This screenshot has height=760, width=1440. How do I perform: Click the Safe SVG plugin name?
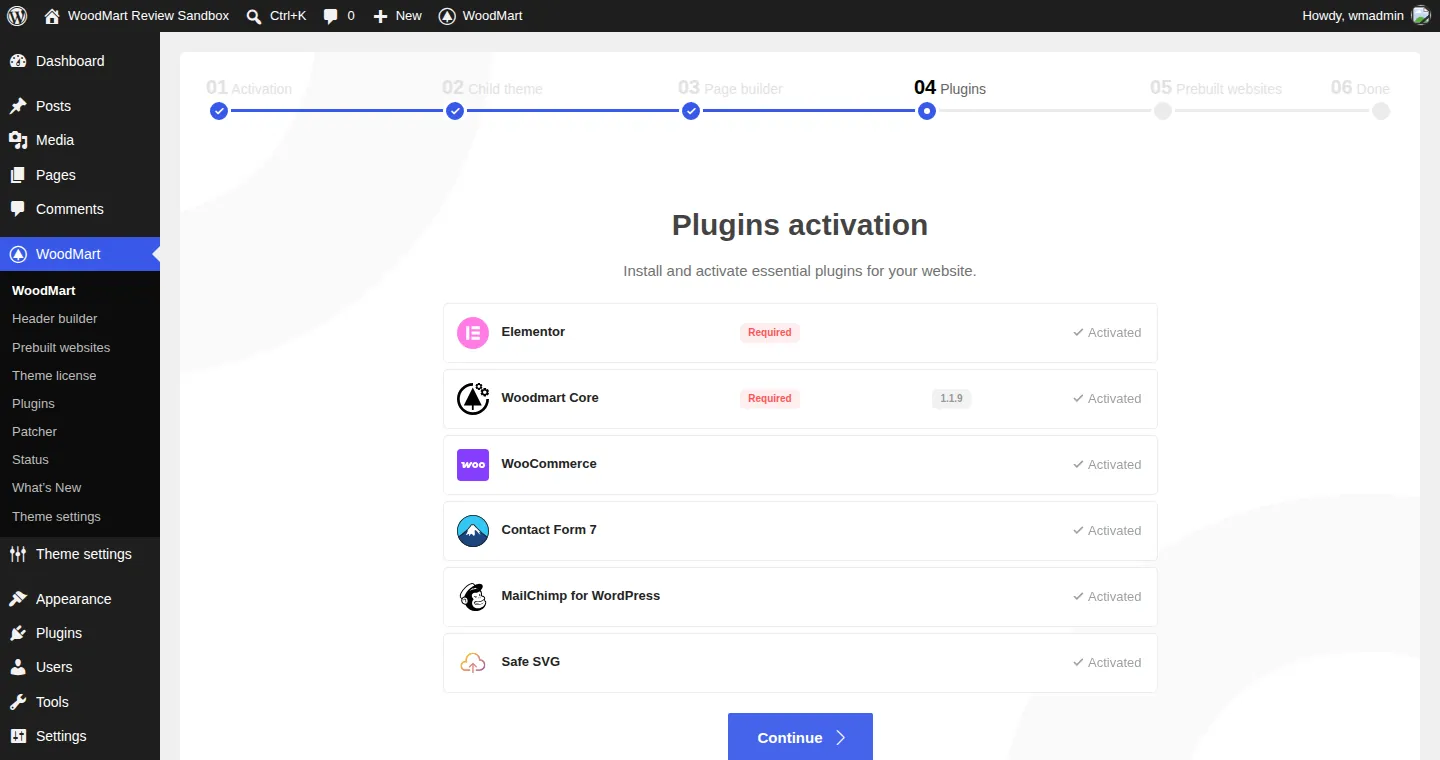[531, 662]
